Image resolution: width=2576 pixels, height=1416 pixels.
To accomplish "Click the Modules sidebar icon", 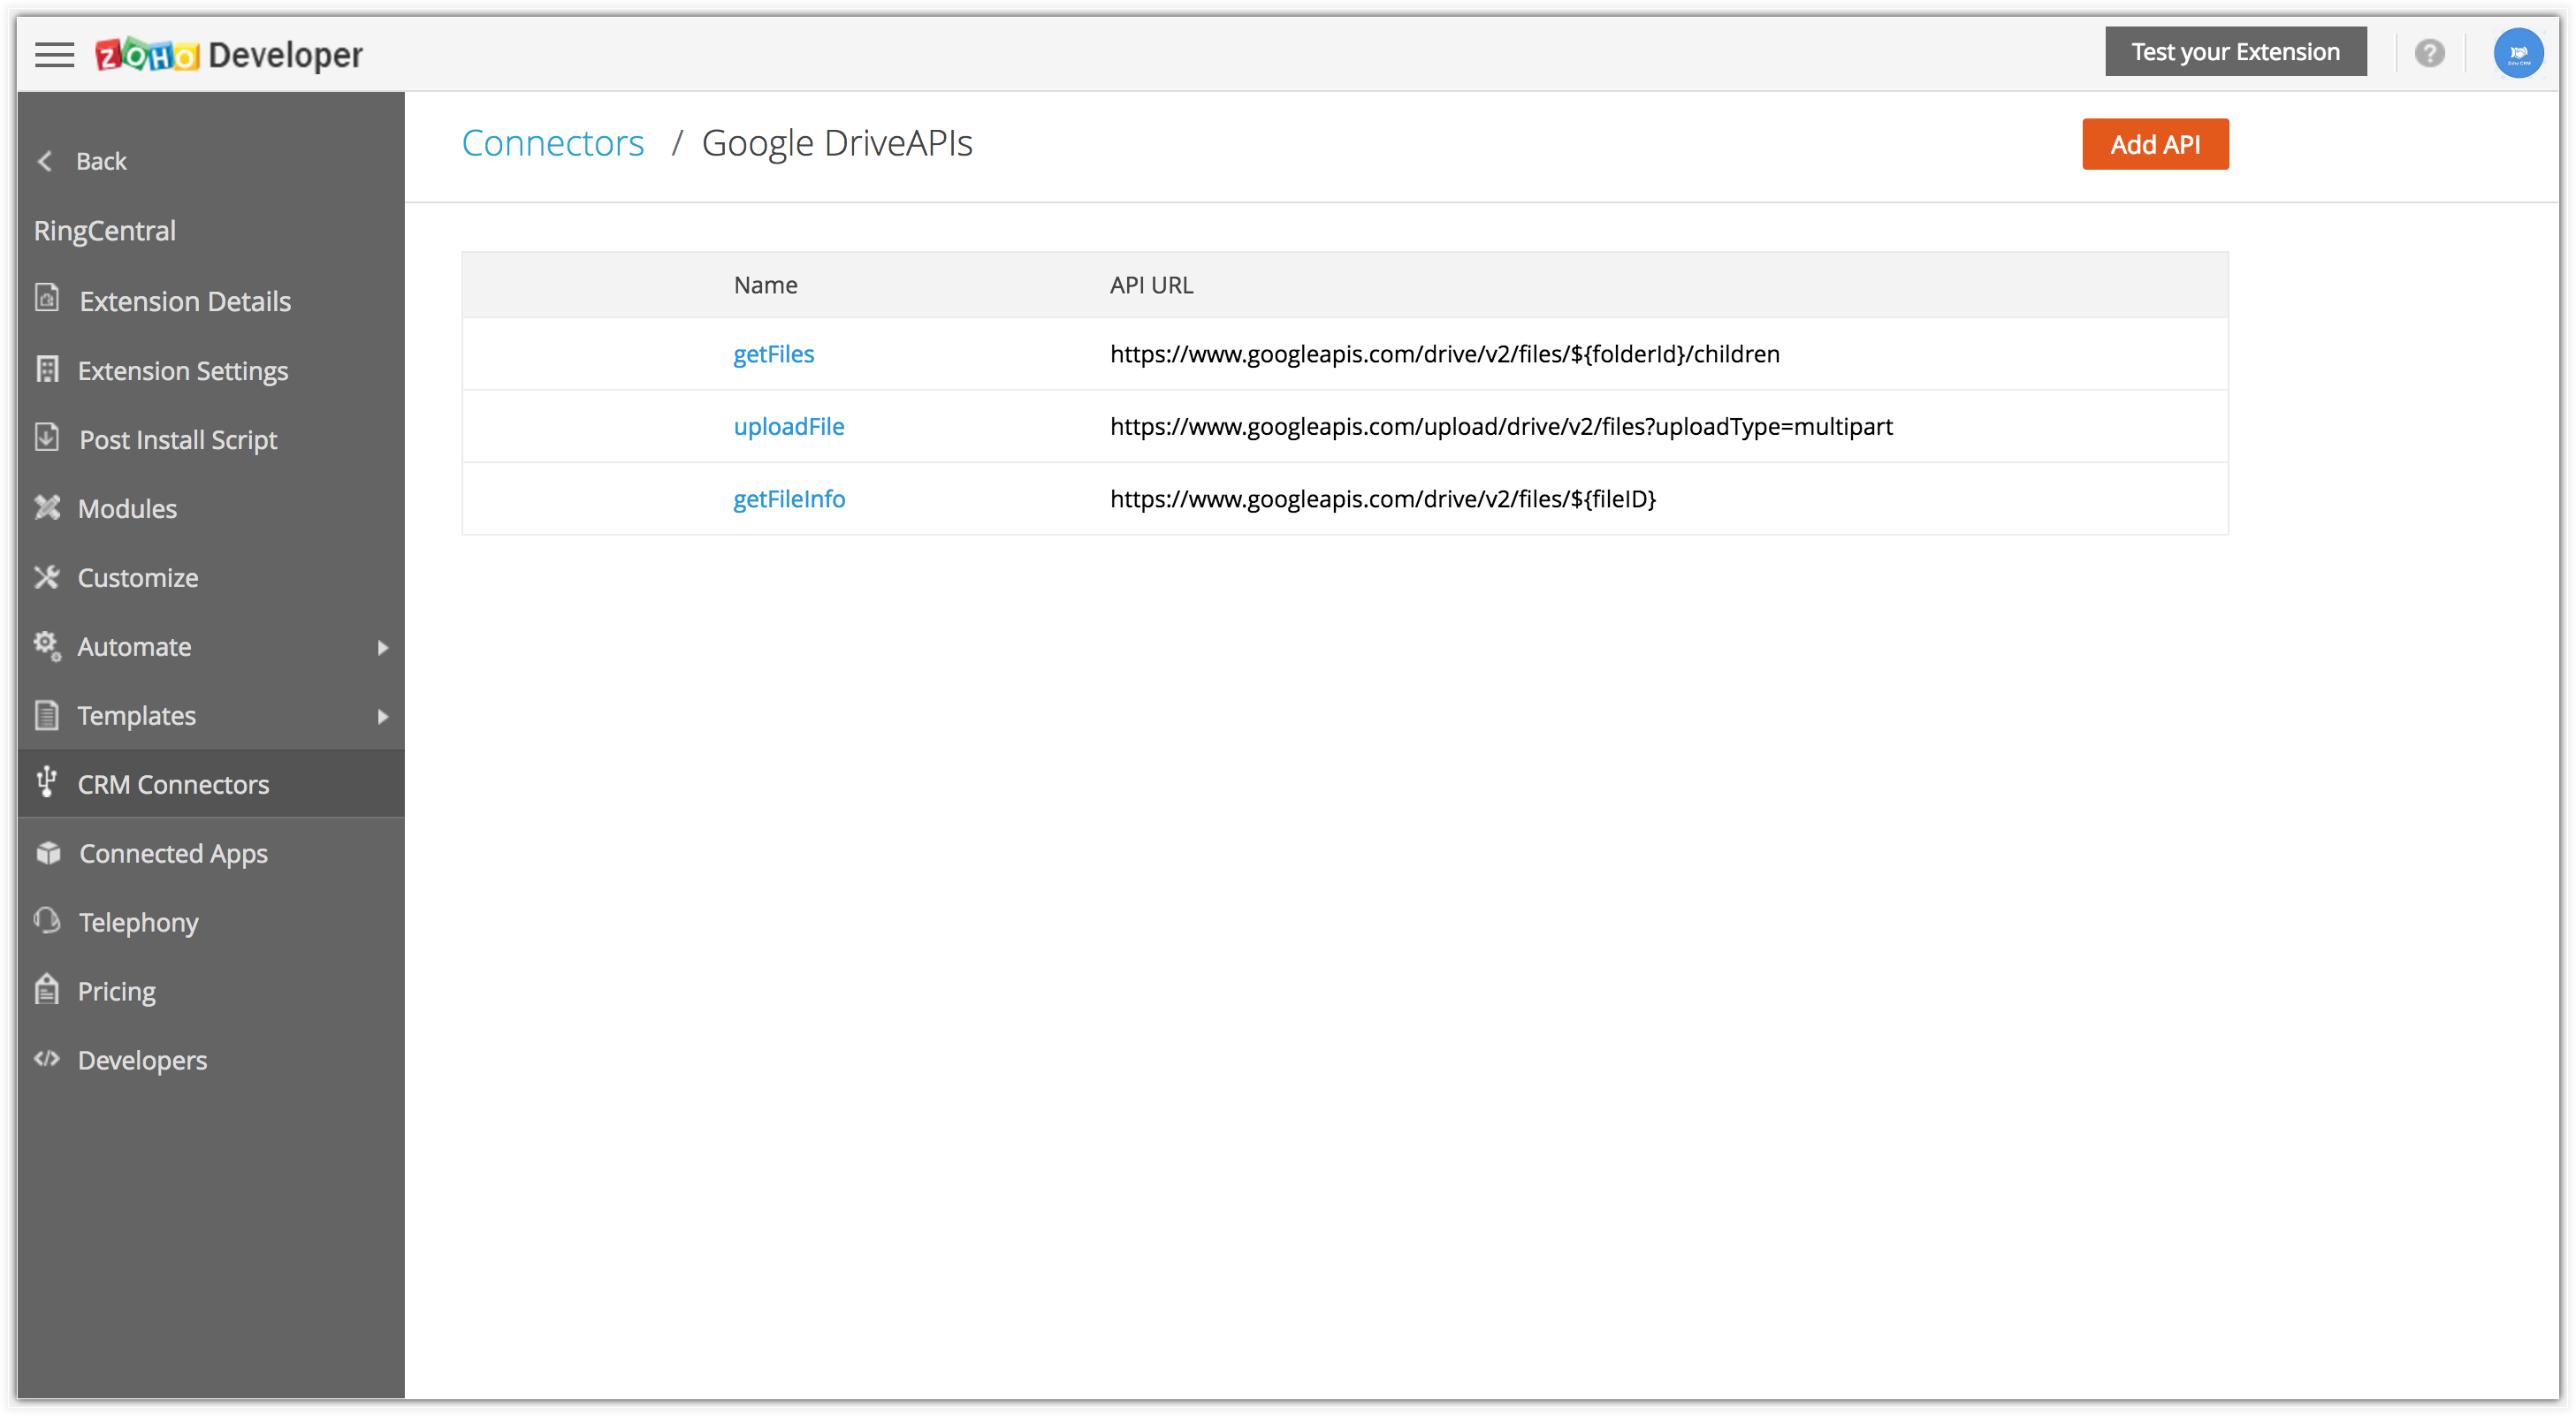I will pyautogui.click(x=47, y=508).
